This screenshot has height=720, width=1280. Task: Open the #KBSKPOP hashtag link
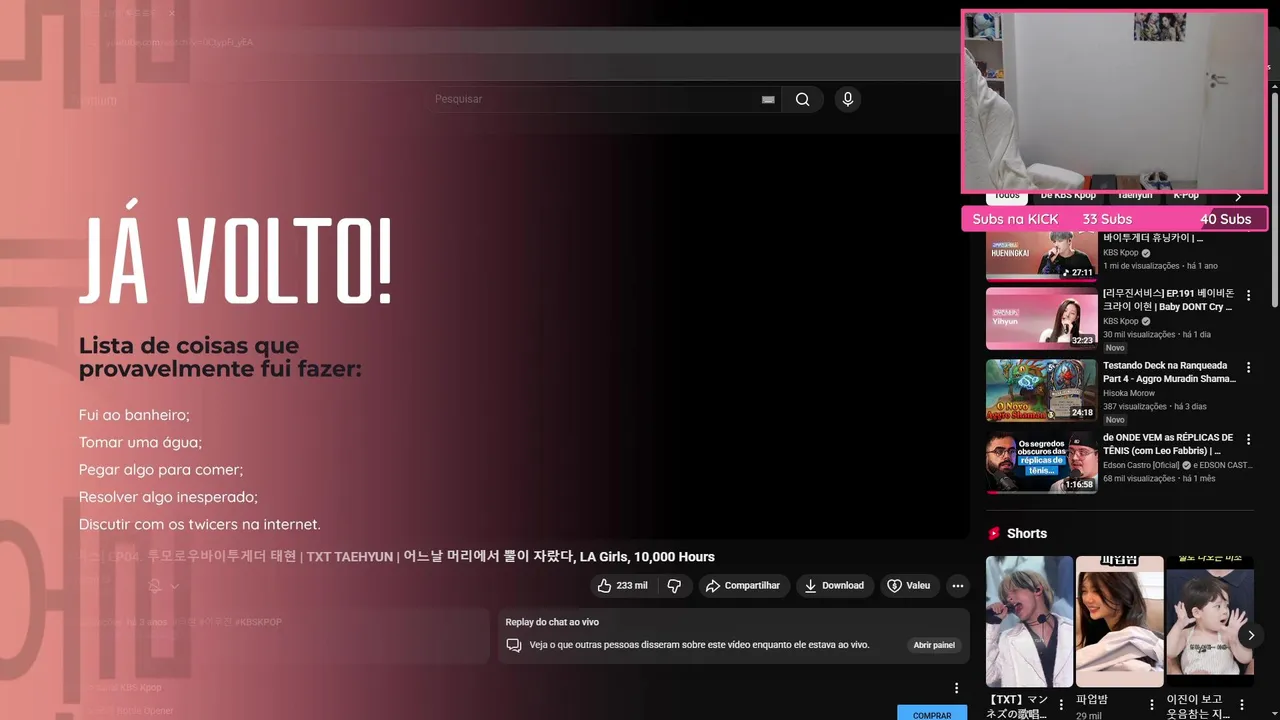pos(258,622)
